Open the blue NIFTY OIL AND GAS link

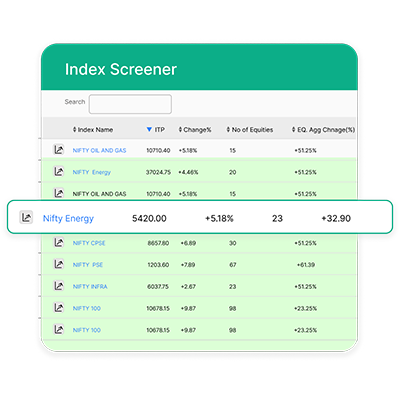click(99, 151)
